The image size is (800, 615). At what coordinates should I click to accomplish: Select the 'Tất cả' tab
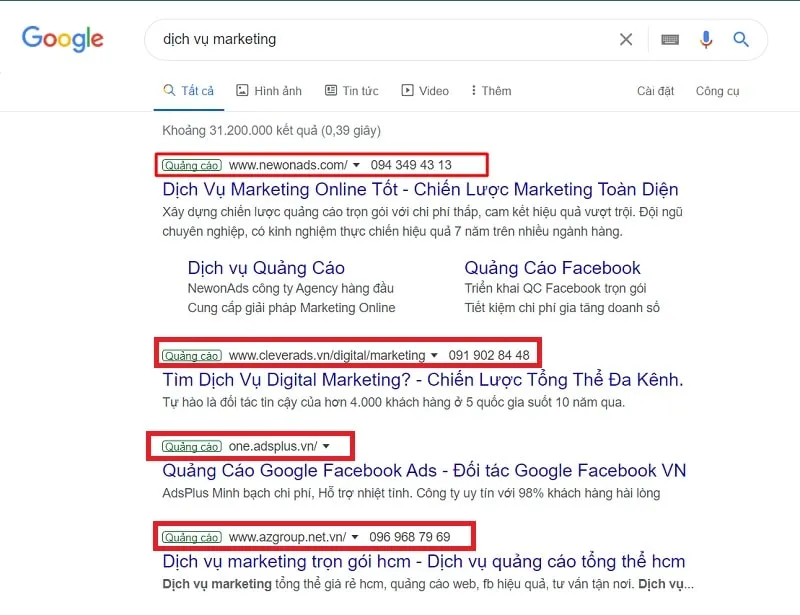click(x=189, y=91)
